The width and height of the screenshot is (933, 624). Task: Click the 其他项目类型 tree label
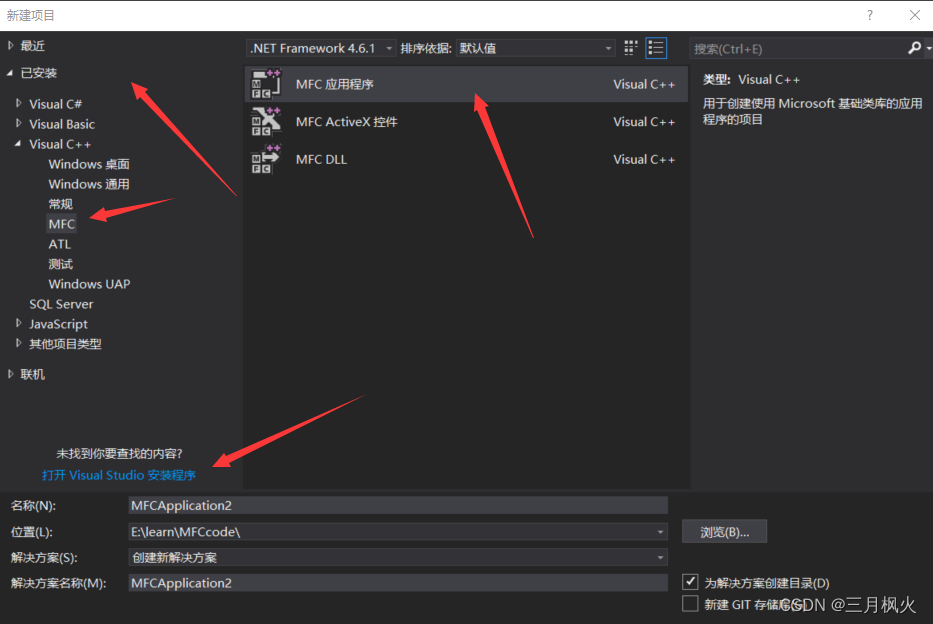coord(65,344)
